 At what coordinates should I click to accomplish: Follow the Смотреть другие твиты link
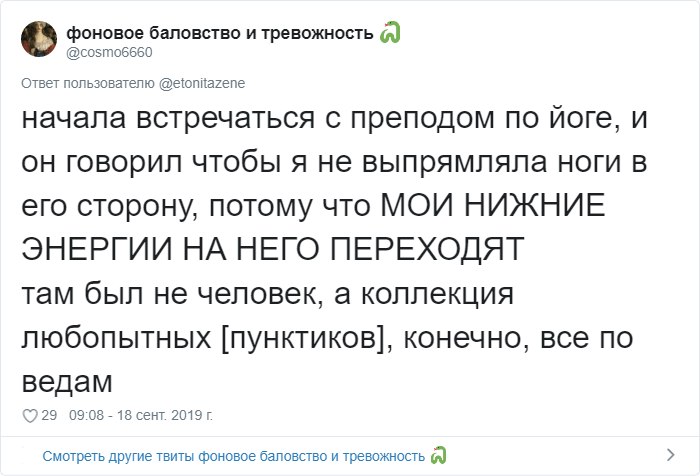tap(233, 456)
